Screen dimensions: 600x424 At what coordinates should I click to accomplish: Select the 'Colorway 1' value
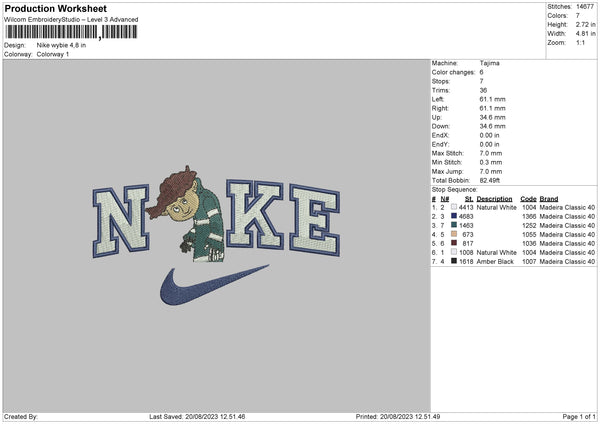coord(53,54)
